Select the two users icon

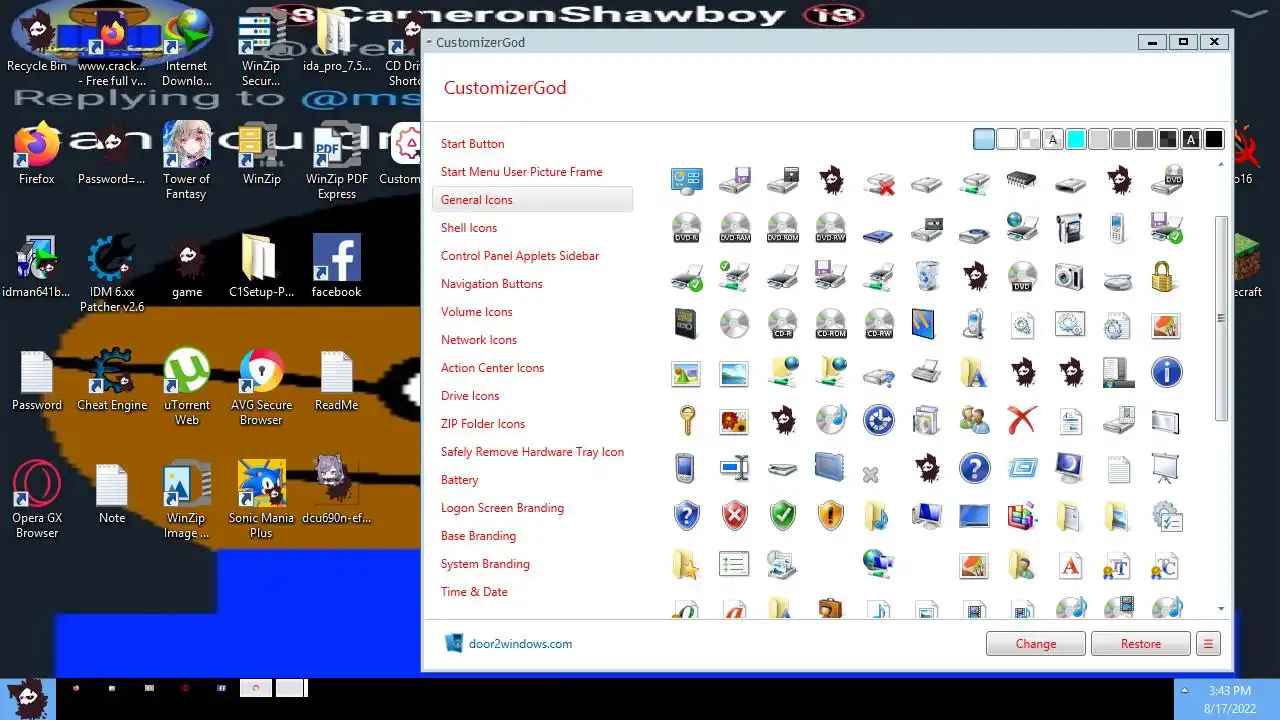[974, 421]
